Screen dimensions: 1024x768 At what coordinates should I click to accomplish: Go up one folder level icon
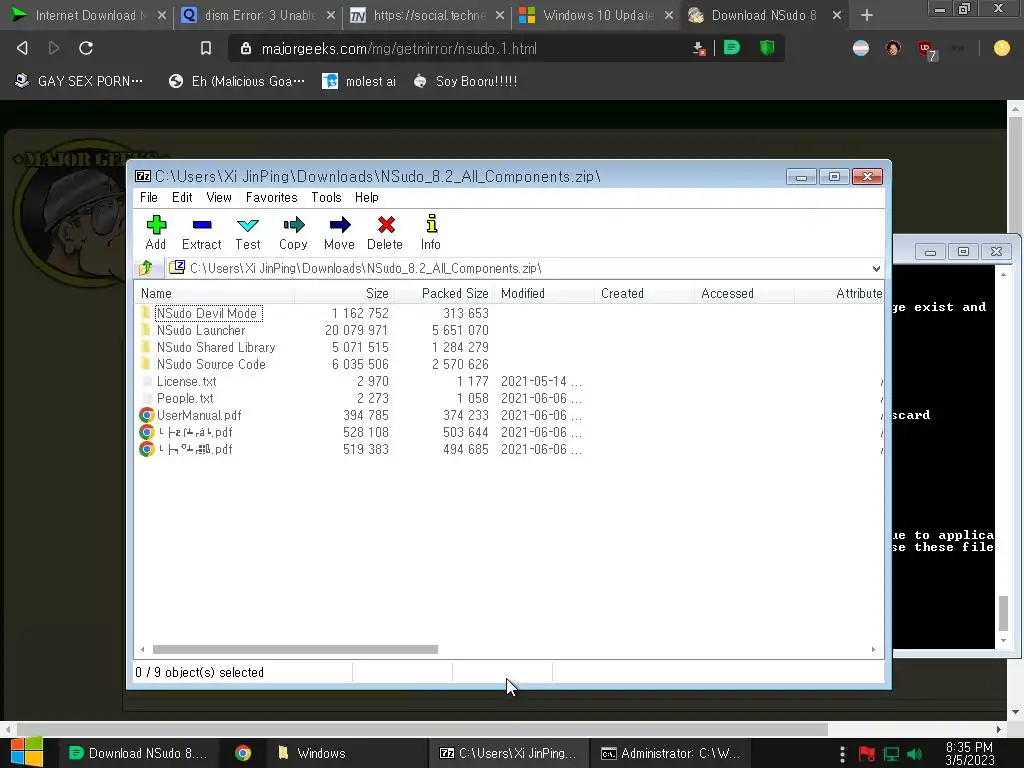pyautogui.click(x=146, y=268)
